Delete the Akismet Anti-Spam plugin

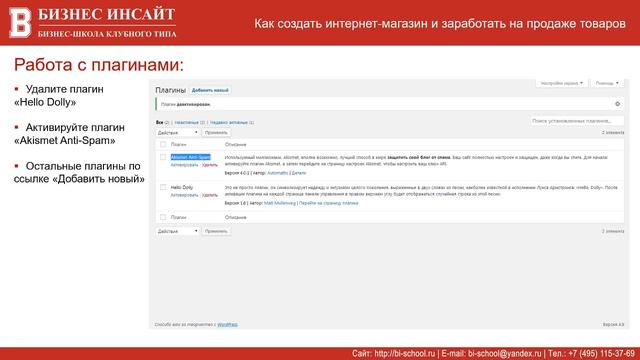click(x=210, y=165)
